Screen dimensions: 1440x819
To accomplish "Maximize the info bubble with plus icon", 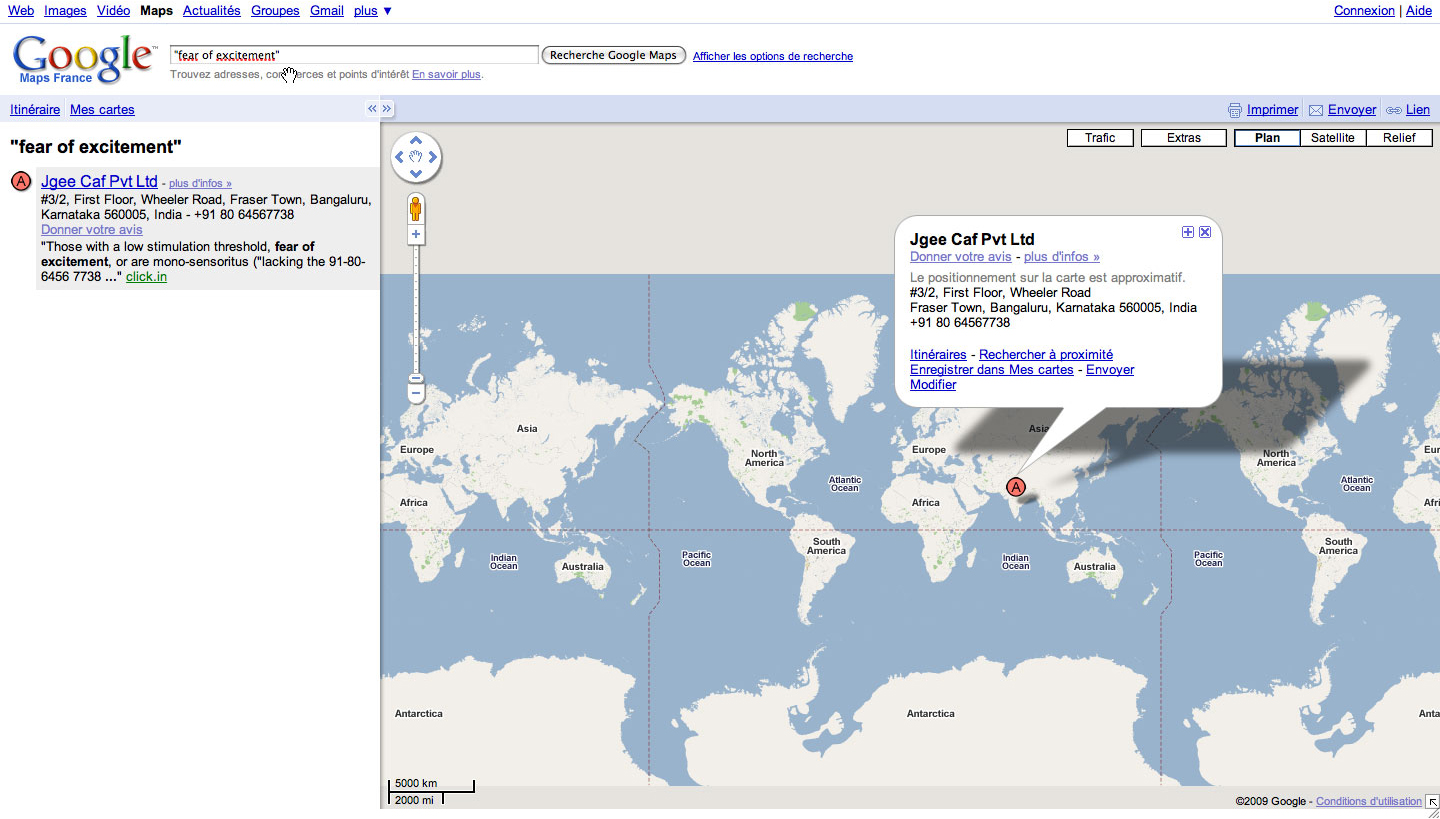I will point(1188,232).
